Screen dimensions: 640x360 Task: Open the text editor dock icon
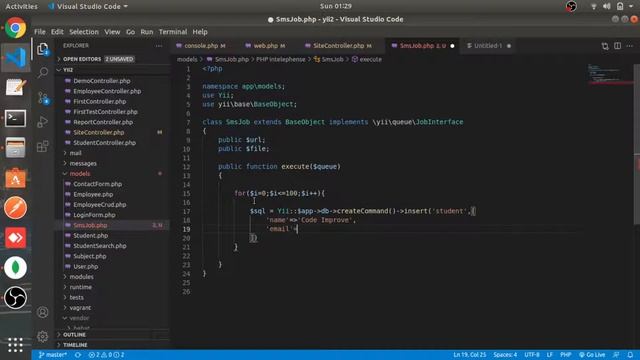click(x=16, y=88)
